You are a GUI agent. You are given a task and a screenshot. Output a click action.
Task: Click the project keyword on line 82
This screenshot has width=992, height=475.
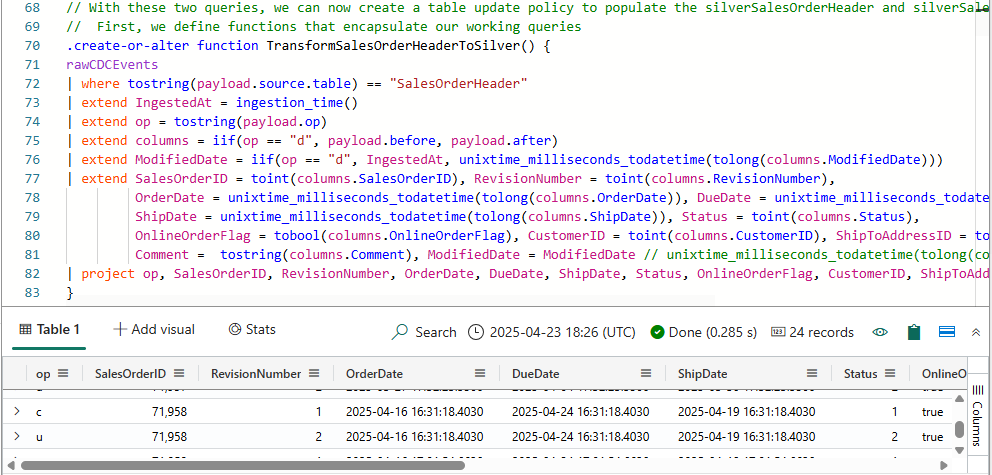108,273
